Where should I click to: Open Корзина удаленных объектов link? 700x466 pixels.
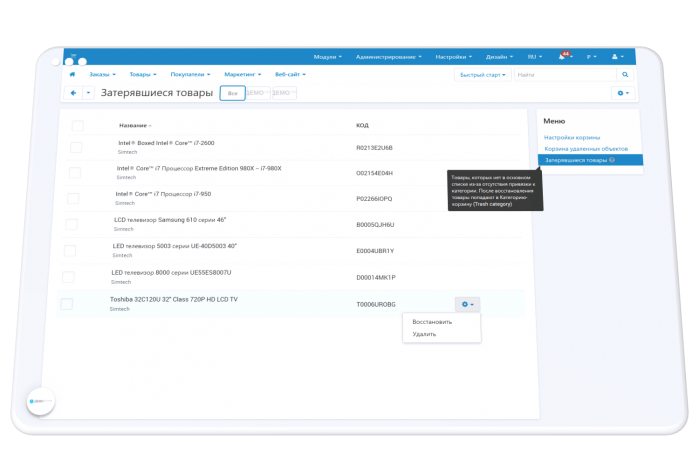click(586, 149)
